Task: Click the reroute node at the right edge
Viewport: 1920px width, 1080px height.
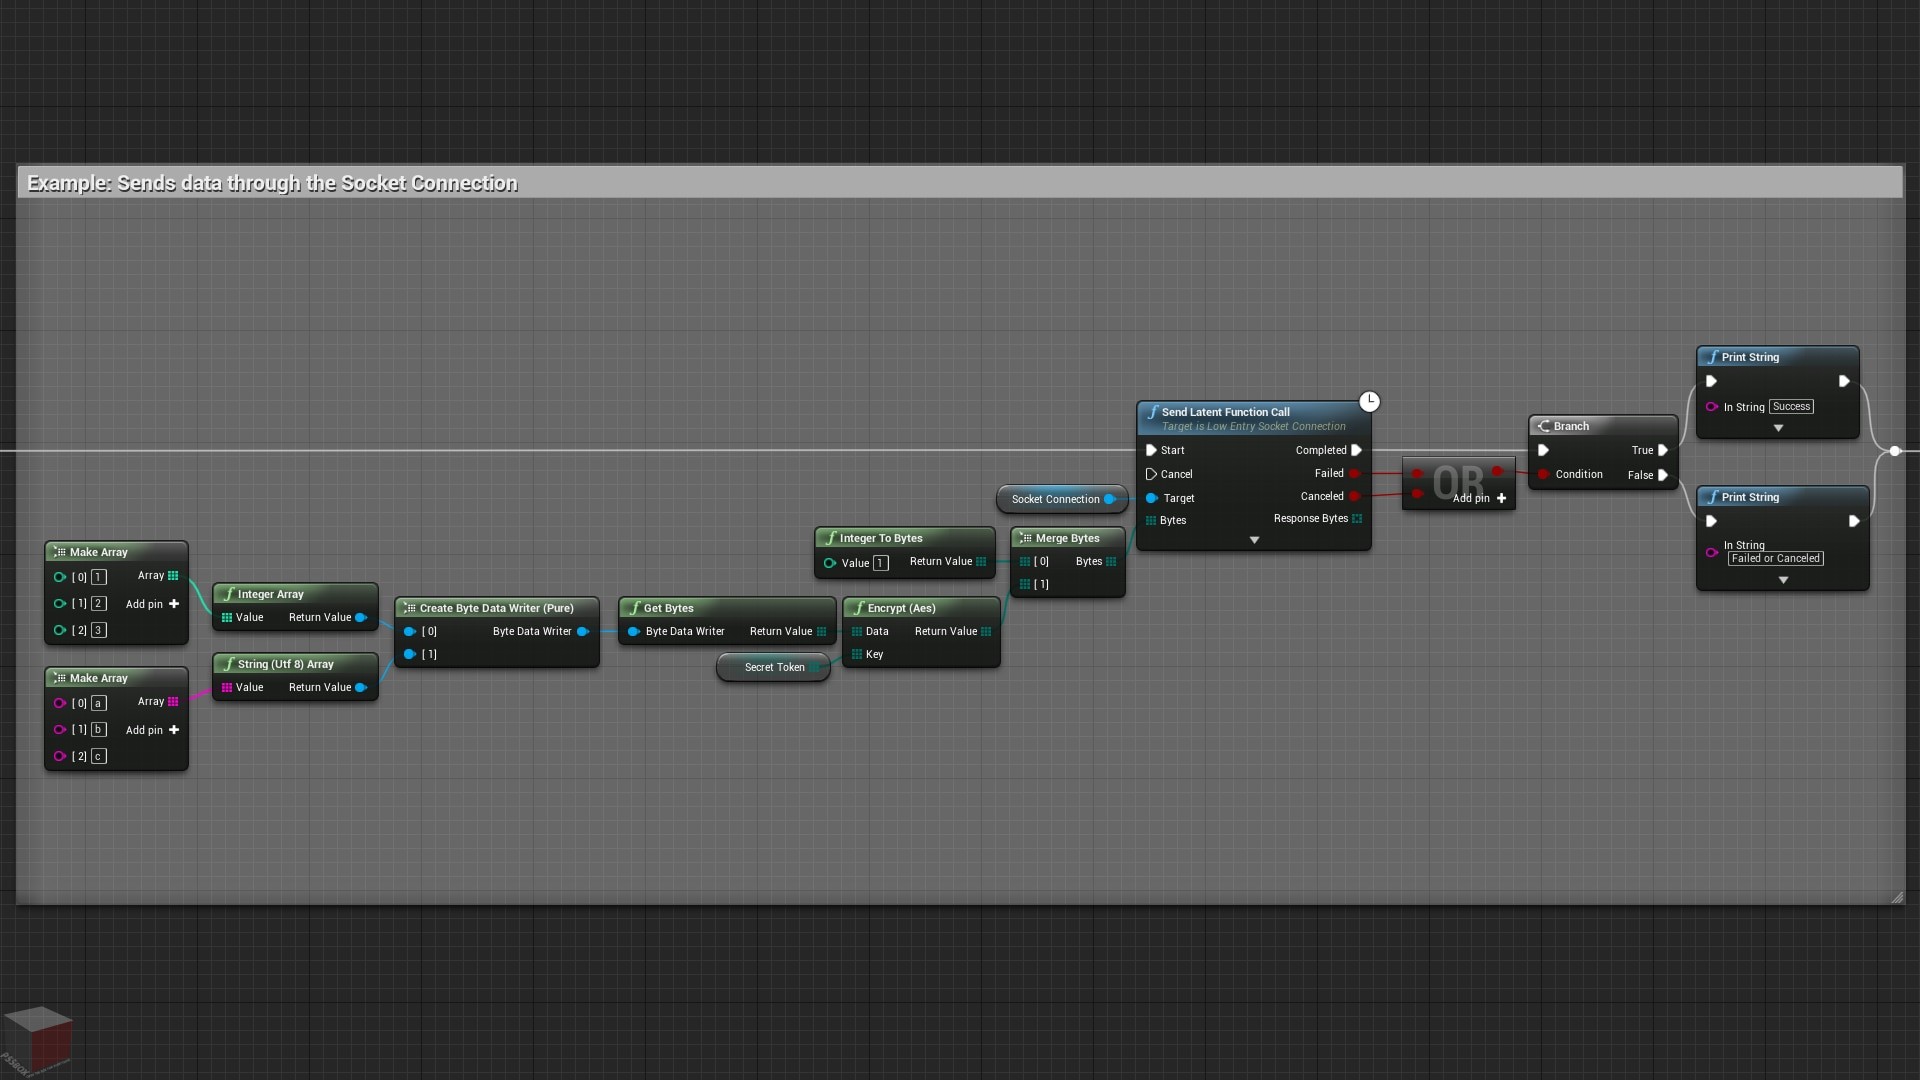Action: (x=1894, y=451)
